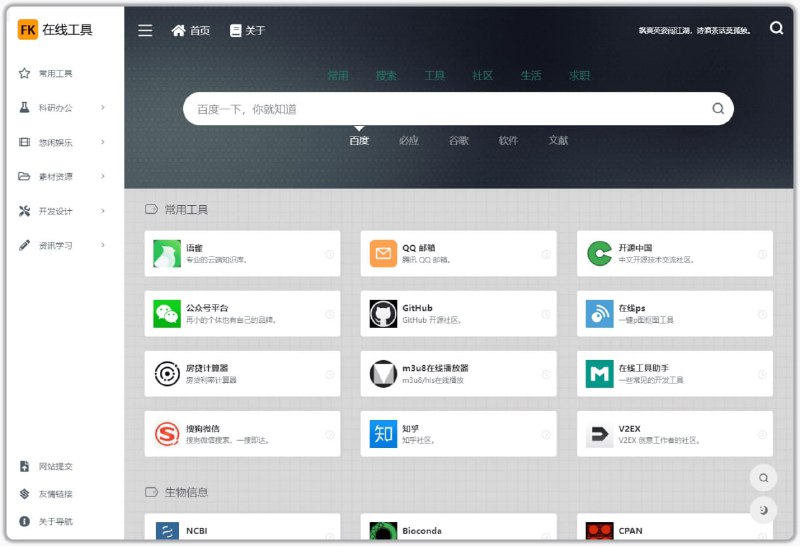
Task: Open the 房贷计算器 icon
Action: 167,374
